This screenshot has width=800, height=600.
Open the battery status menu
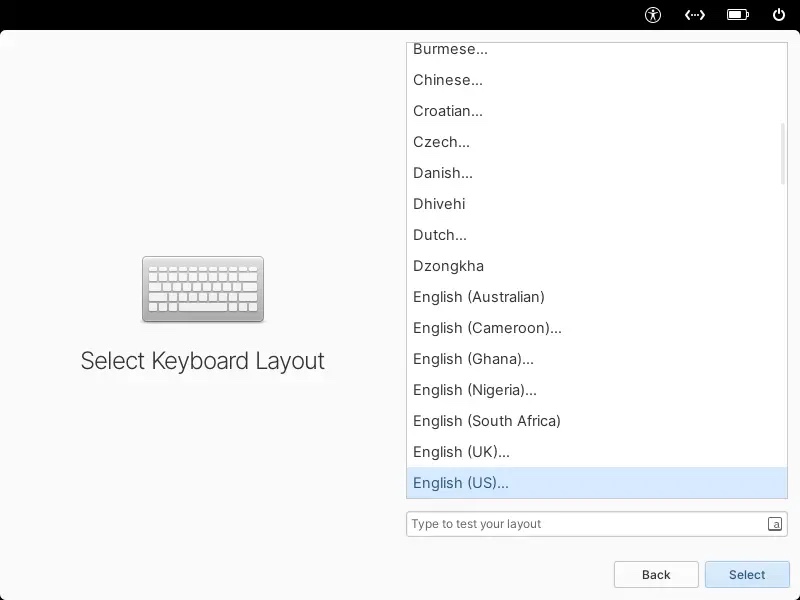click(x=738, y=14)
